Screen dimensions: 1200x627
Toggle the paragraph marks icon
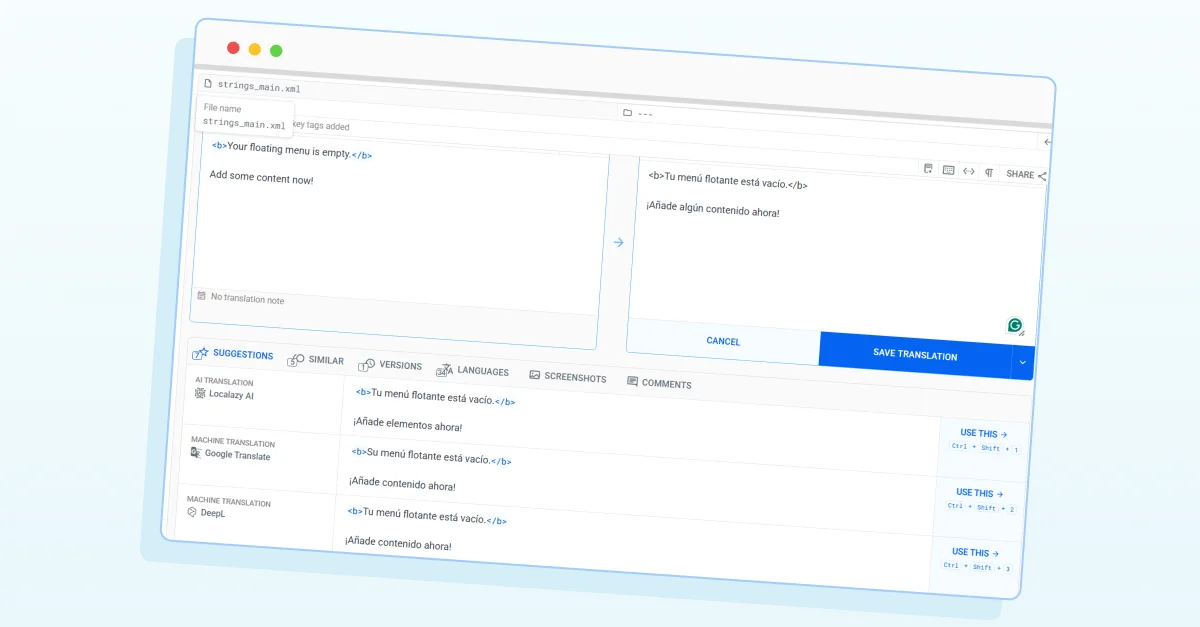989,172
